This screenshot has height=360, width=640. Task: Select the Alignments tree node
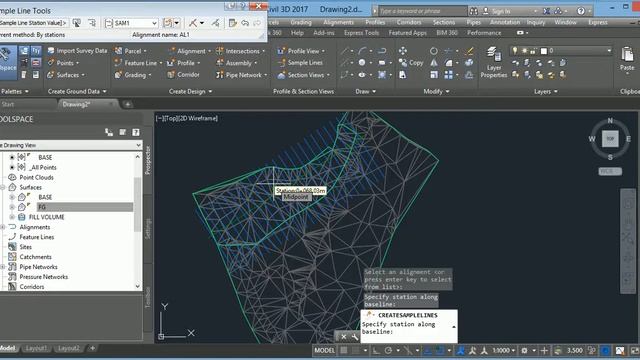coord(35,227)
